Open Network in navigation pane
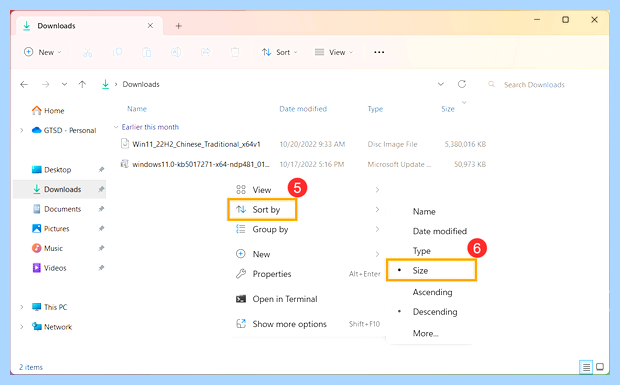Image resolution: width=620 pixels, height=385 pixels. click(x=52, y=327)
